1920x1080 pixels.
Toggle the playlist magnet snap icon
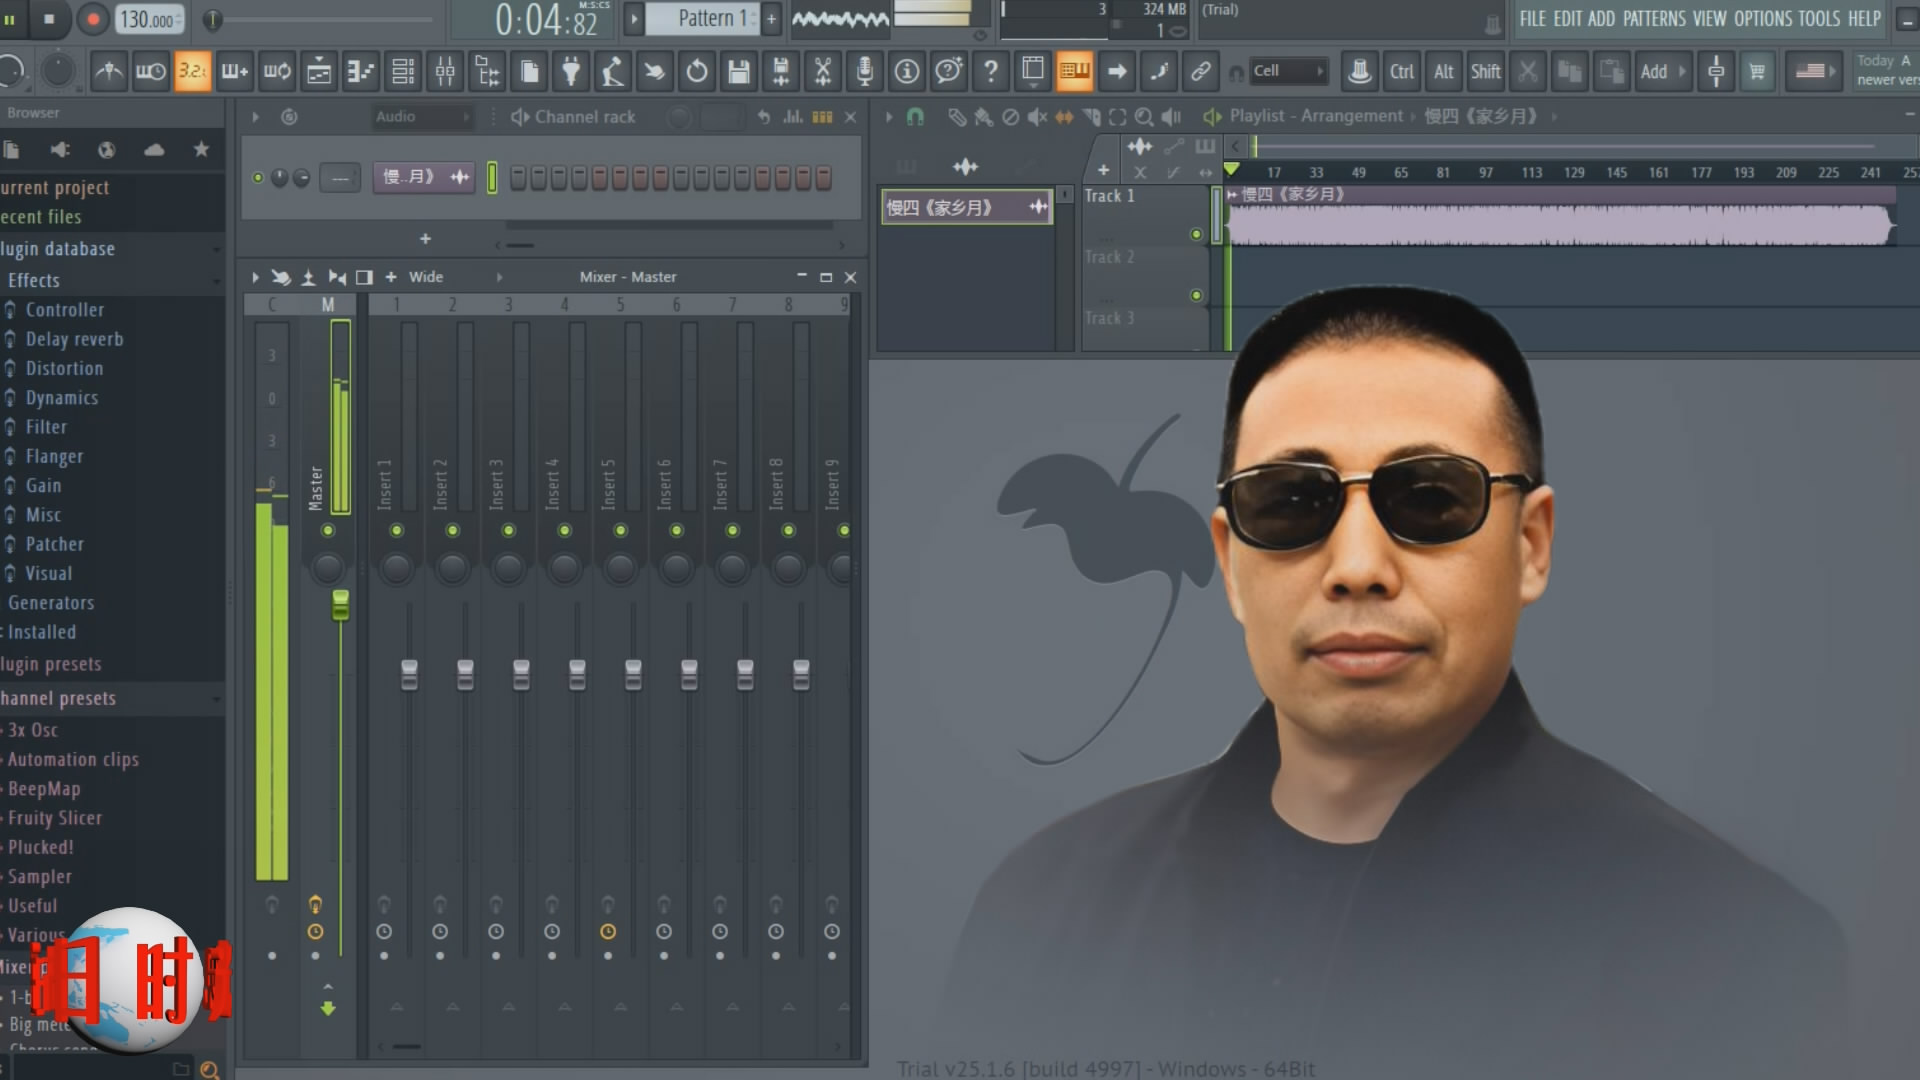point(915,117)
